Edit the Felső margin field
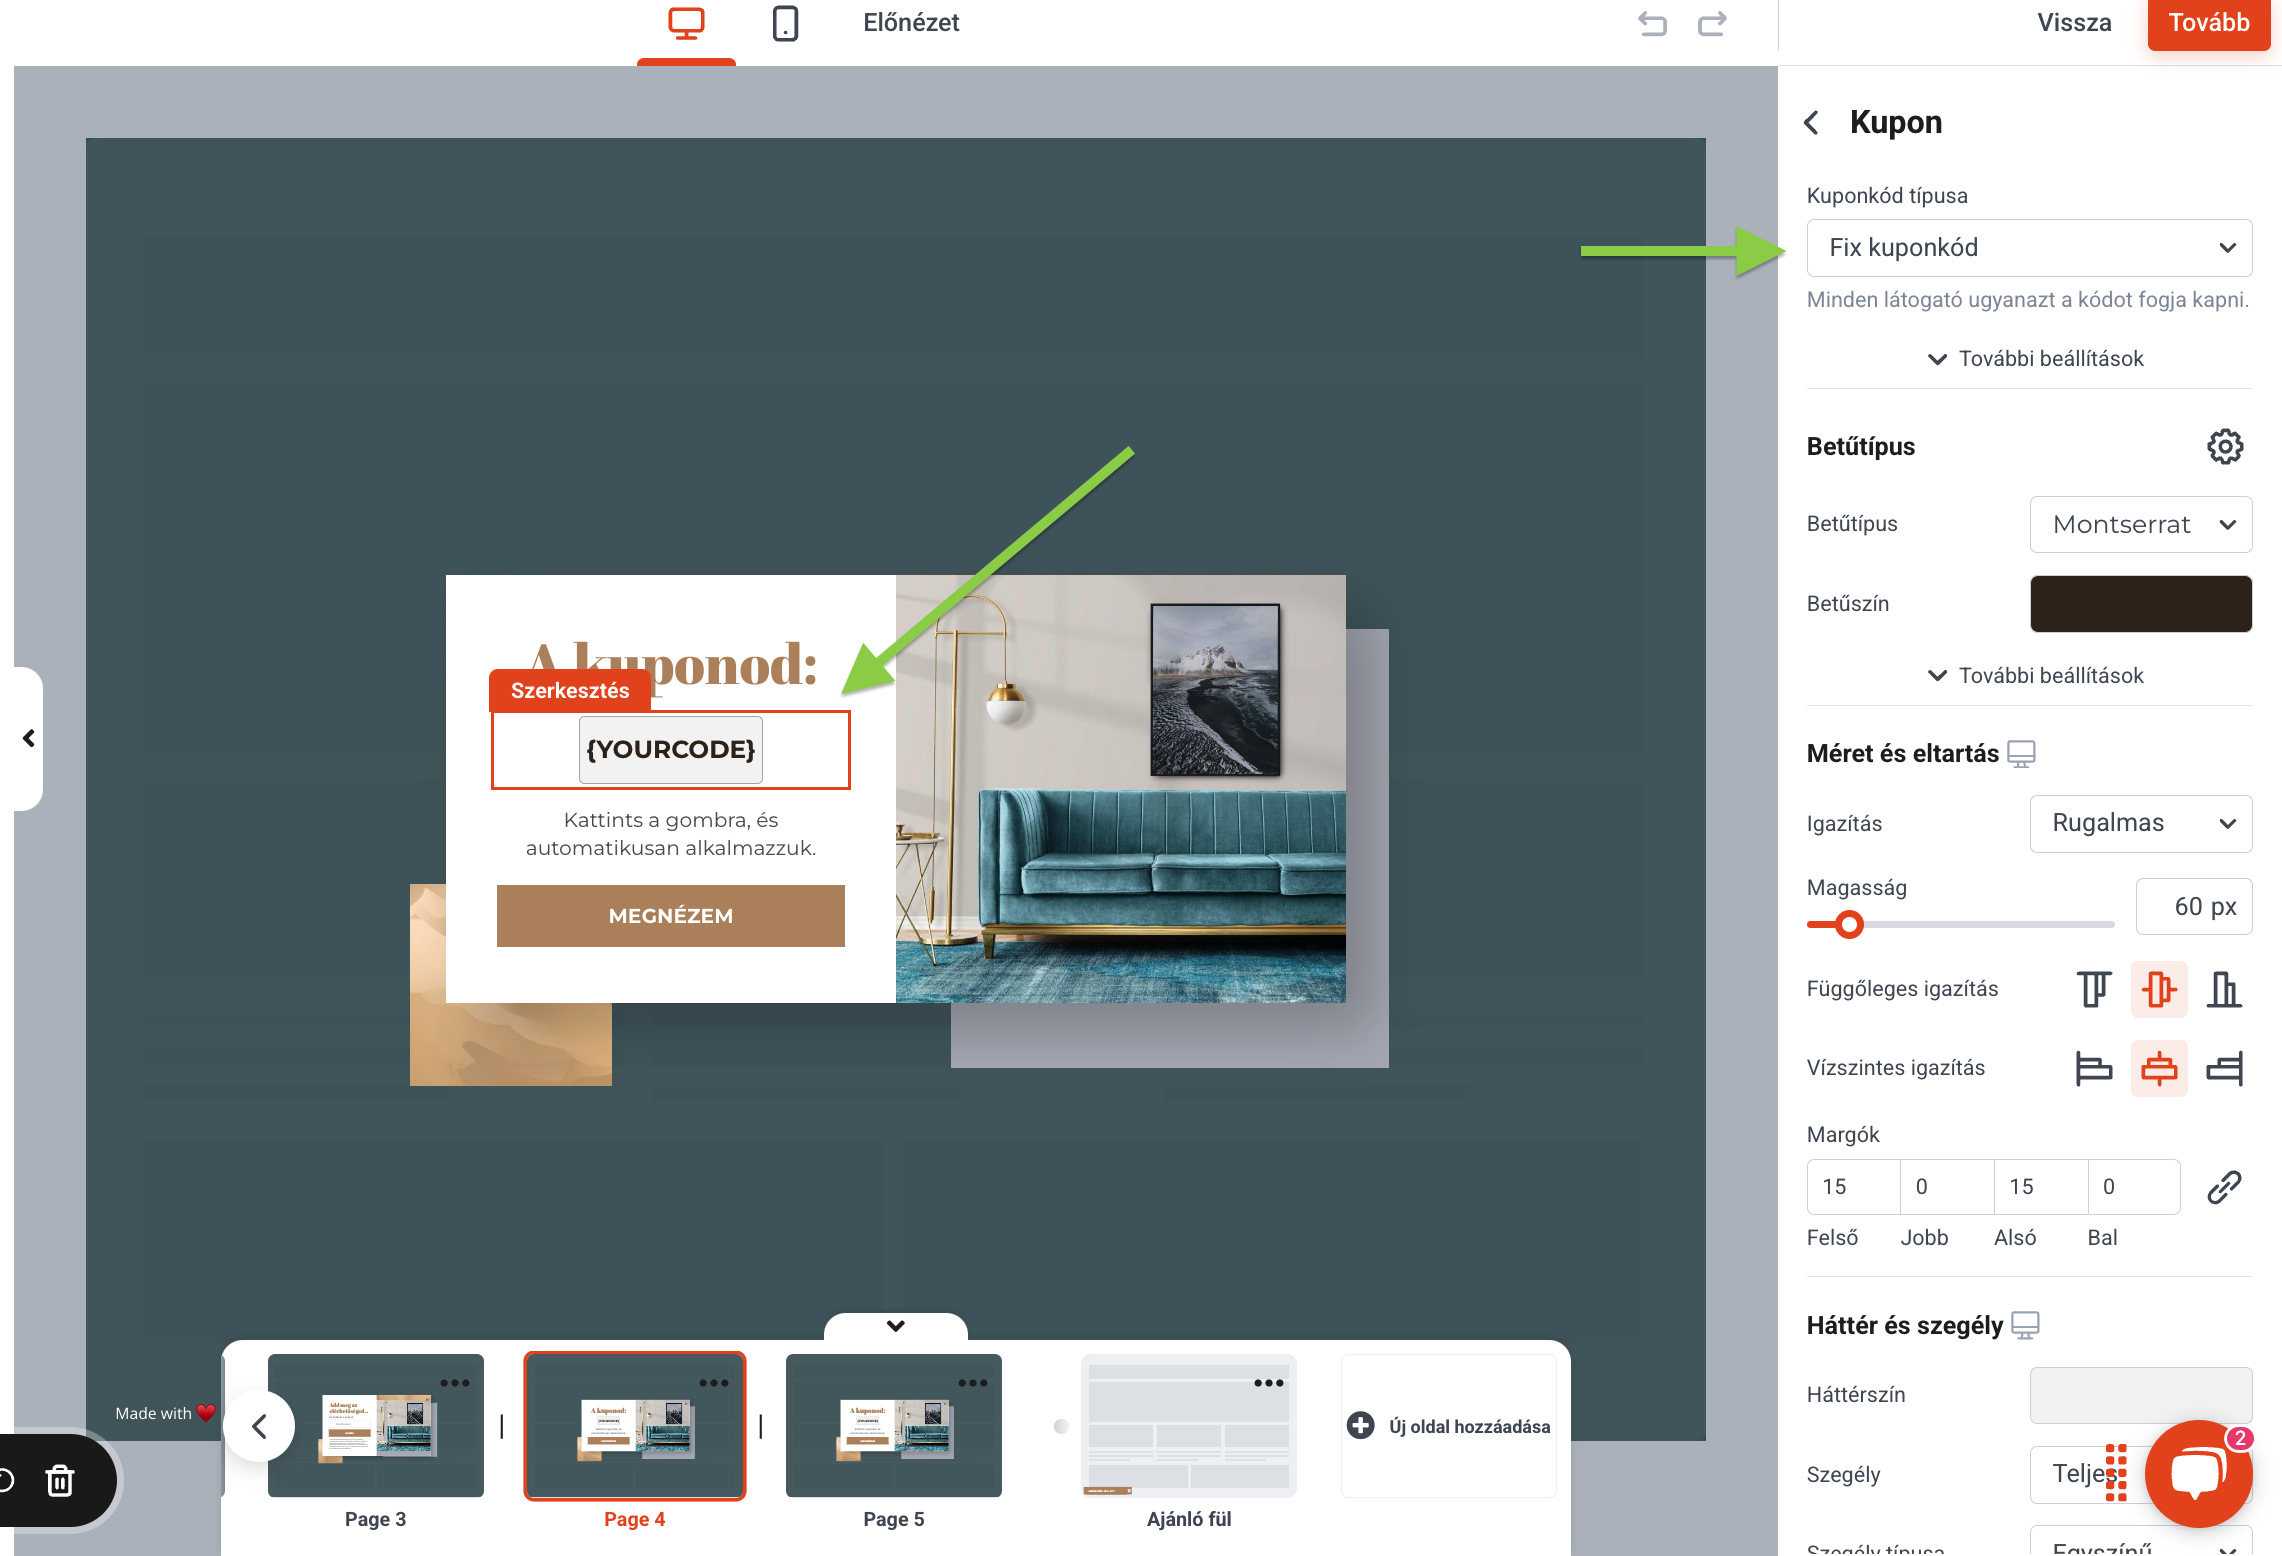The width and height of the screenshot is (2282, 1556). tap(1853, 1186)
